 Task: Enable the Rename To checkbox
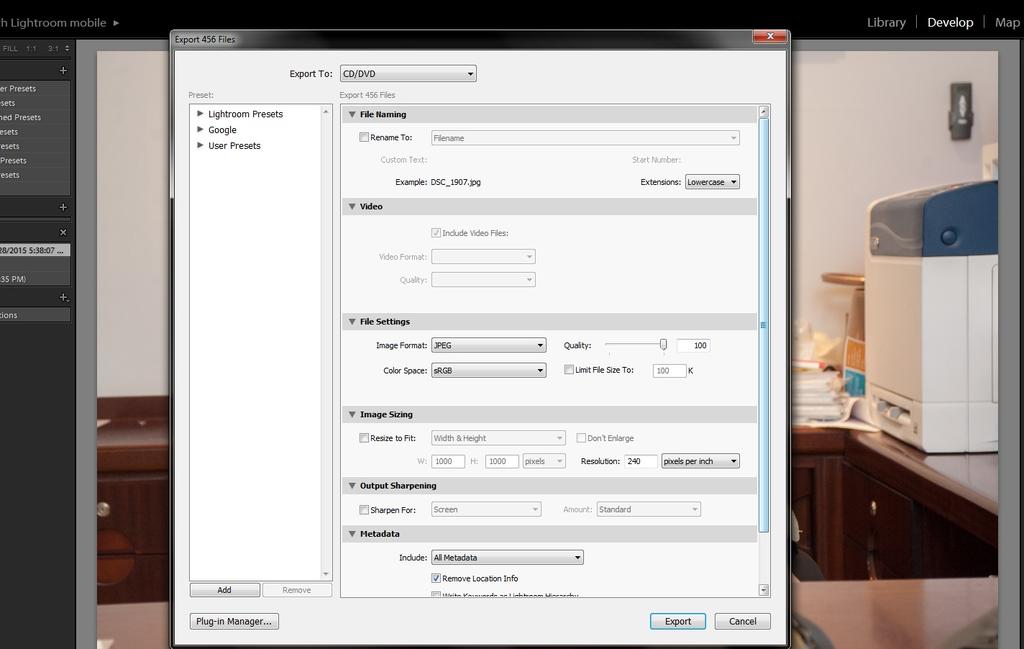tap(364, 137)
